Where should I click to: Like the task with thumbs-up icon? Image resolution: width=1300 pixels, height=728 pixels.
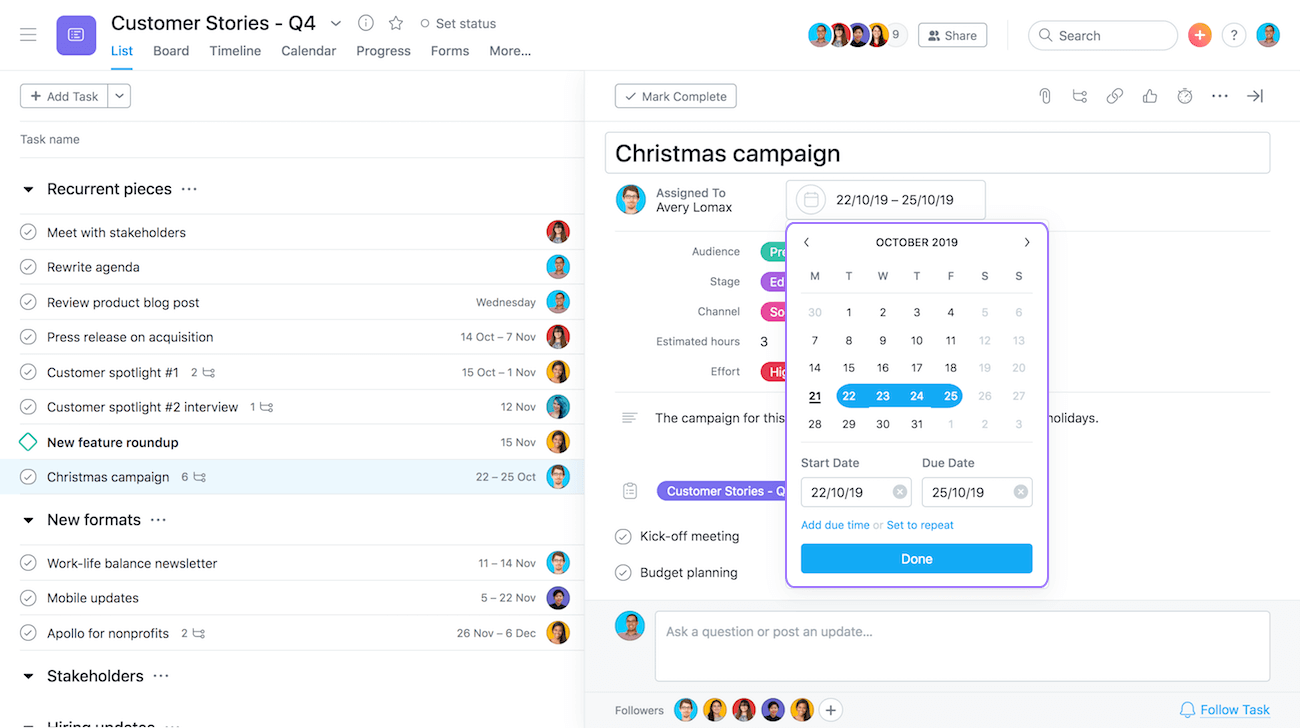coord(1150,96)
